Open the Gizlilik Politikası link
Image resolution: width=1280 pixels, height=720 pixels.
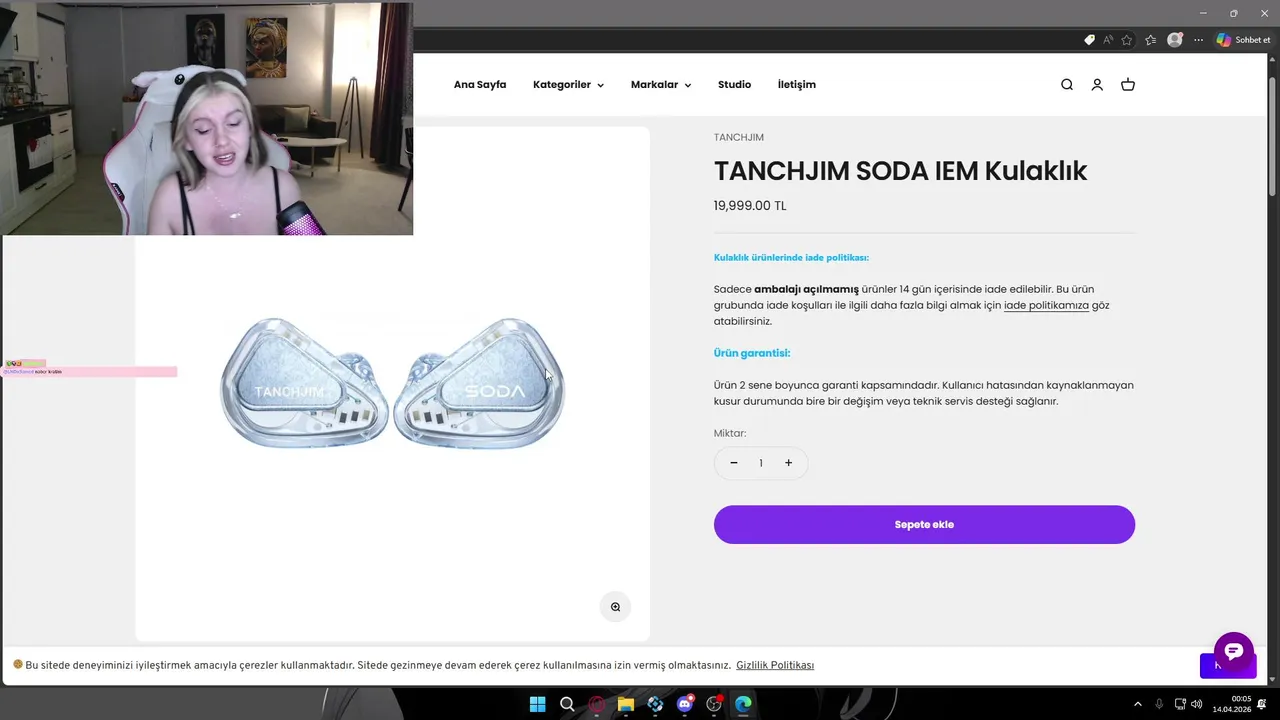click(775, 666)
